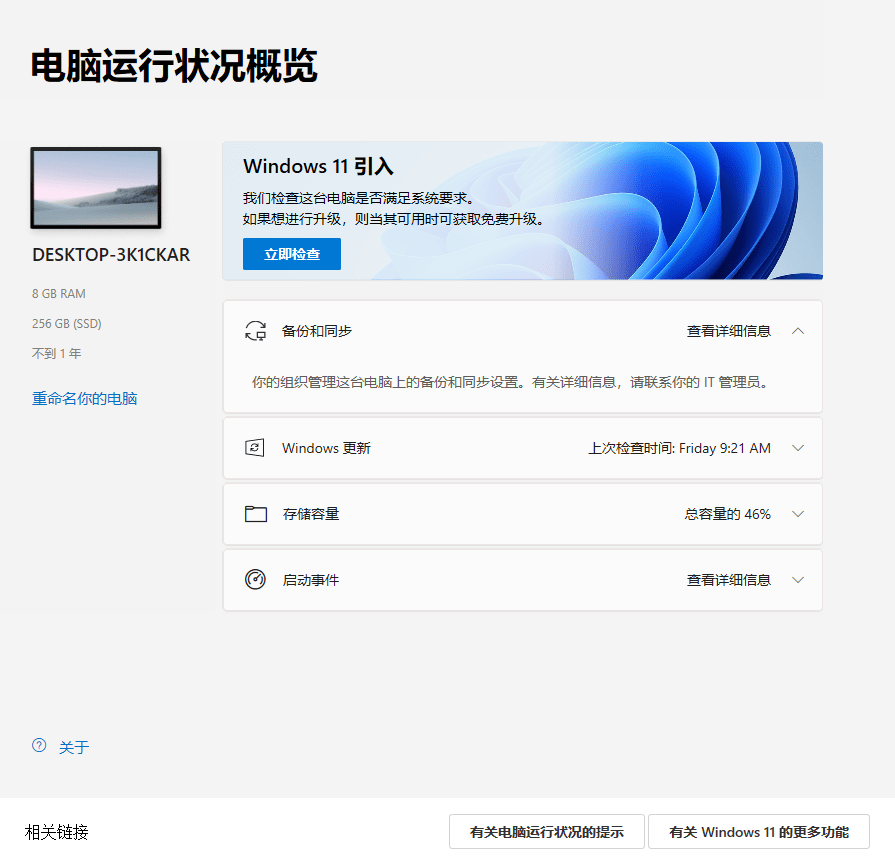The width and height of the screenshot is (895, 864).
Task: Click the question mark icon beside 关于
Action: coord(38,746)
